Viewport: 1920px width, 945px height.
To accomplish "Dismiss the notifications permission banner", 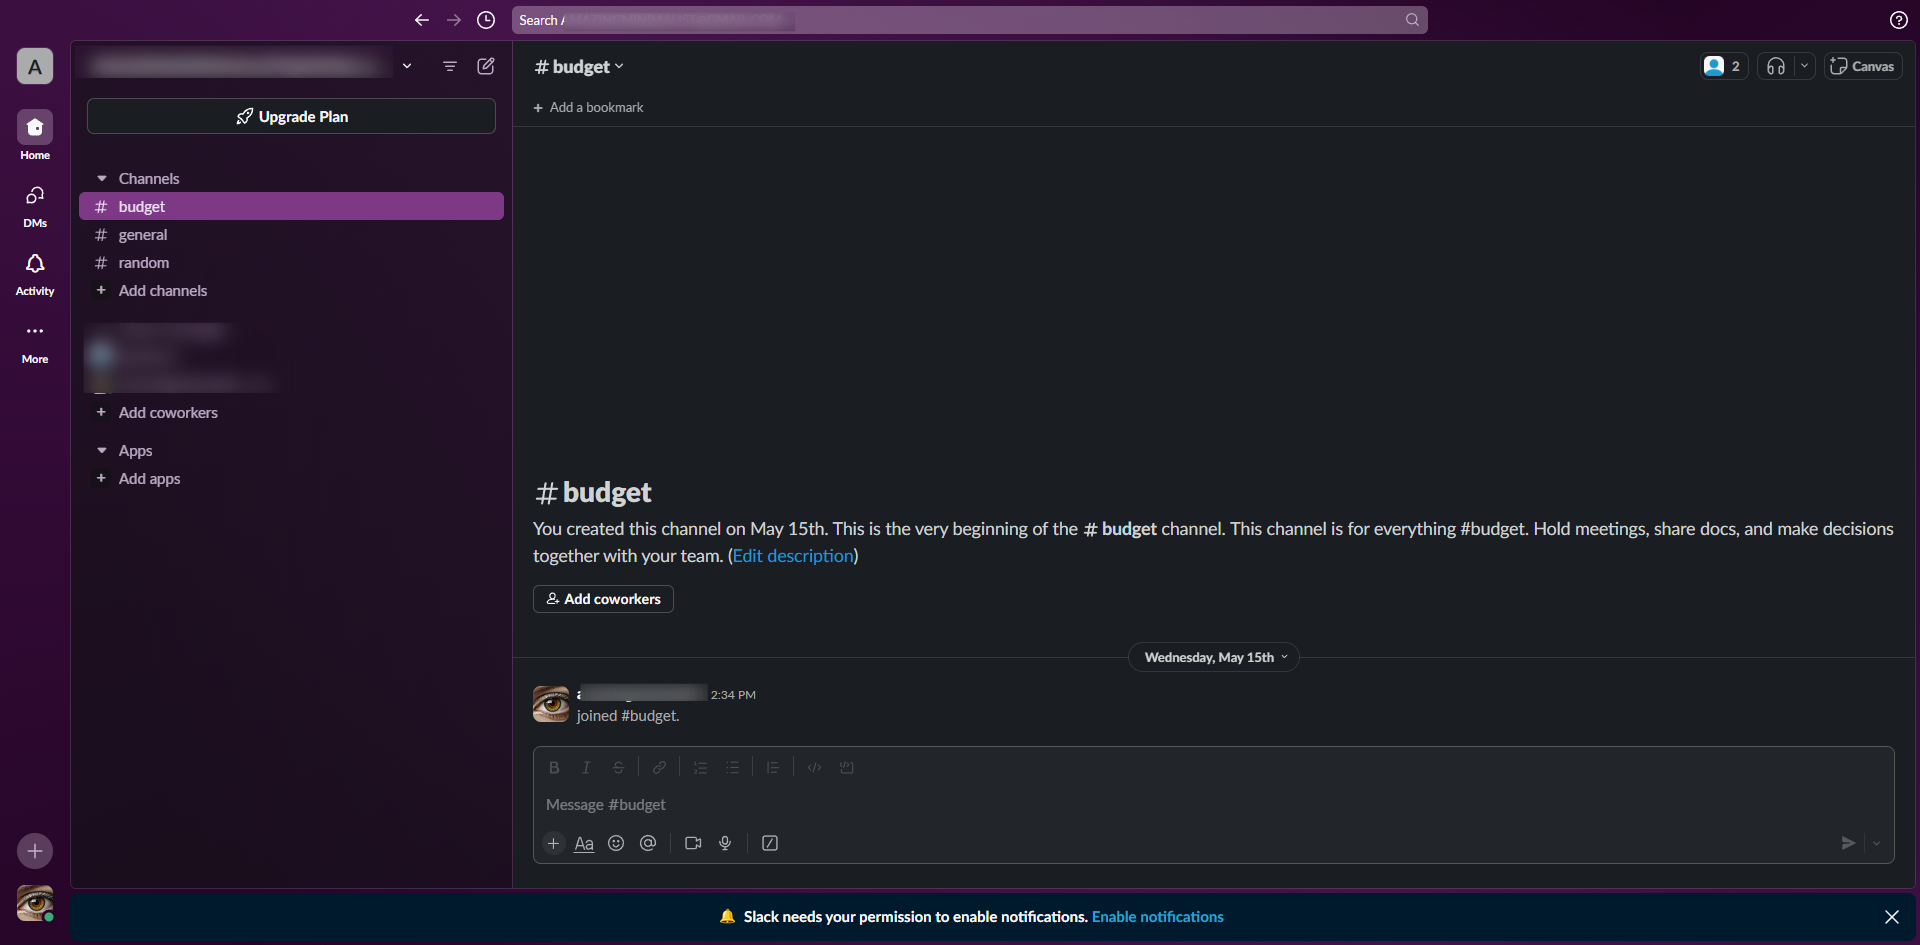I will [1892, 917].
